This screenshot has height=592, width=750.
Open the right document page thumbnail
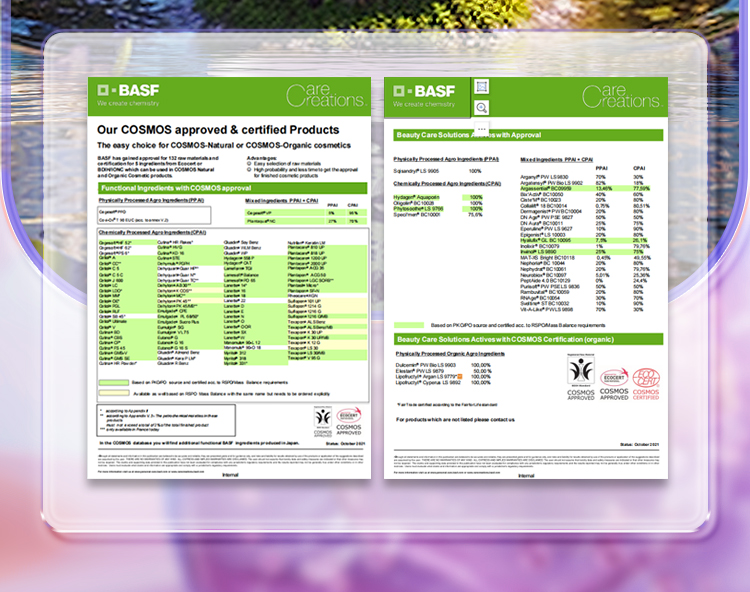[x=526, y=278]
